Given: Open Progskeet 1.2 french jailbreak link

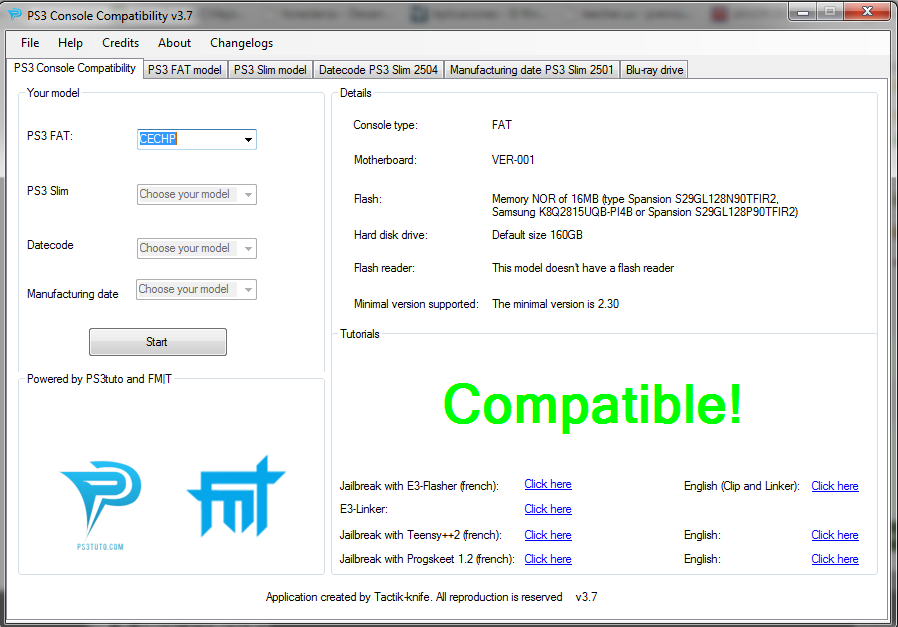Looking at the screenshot, I should [x=548, y=559].
